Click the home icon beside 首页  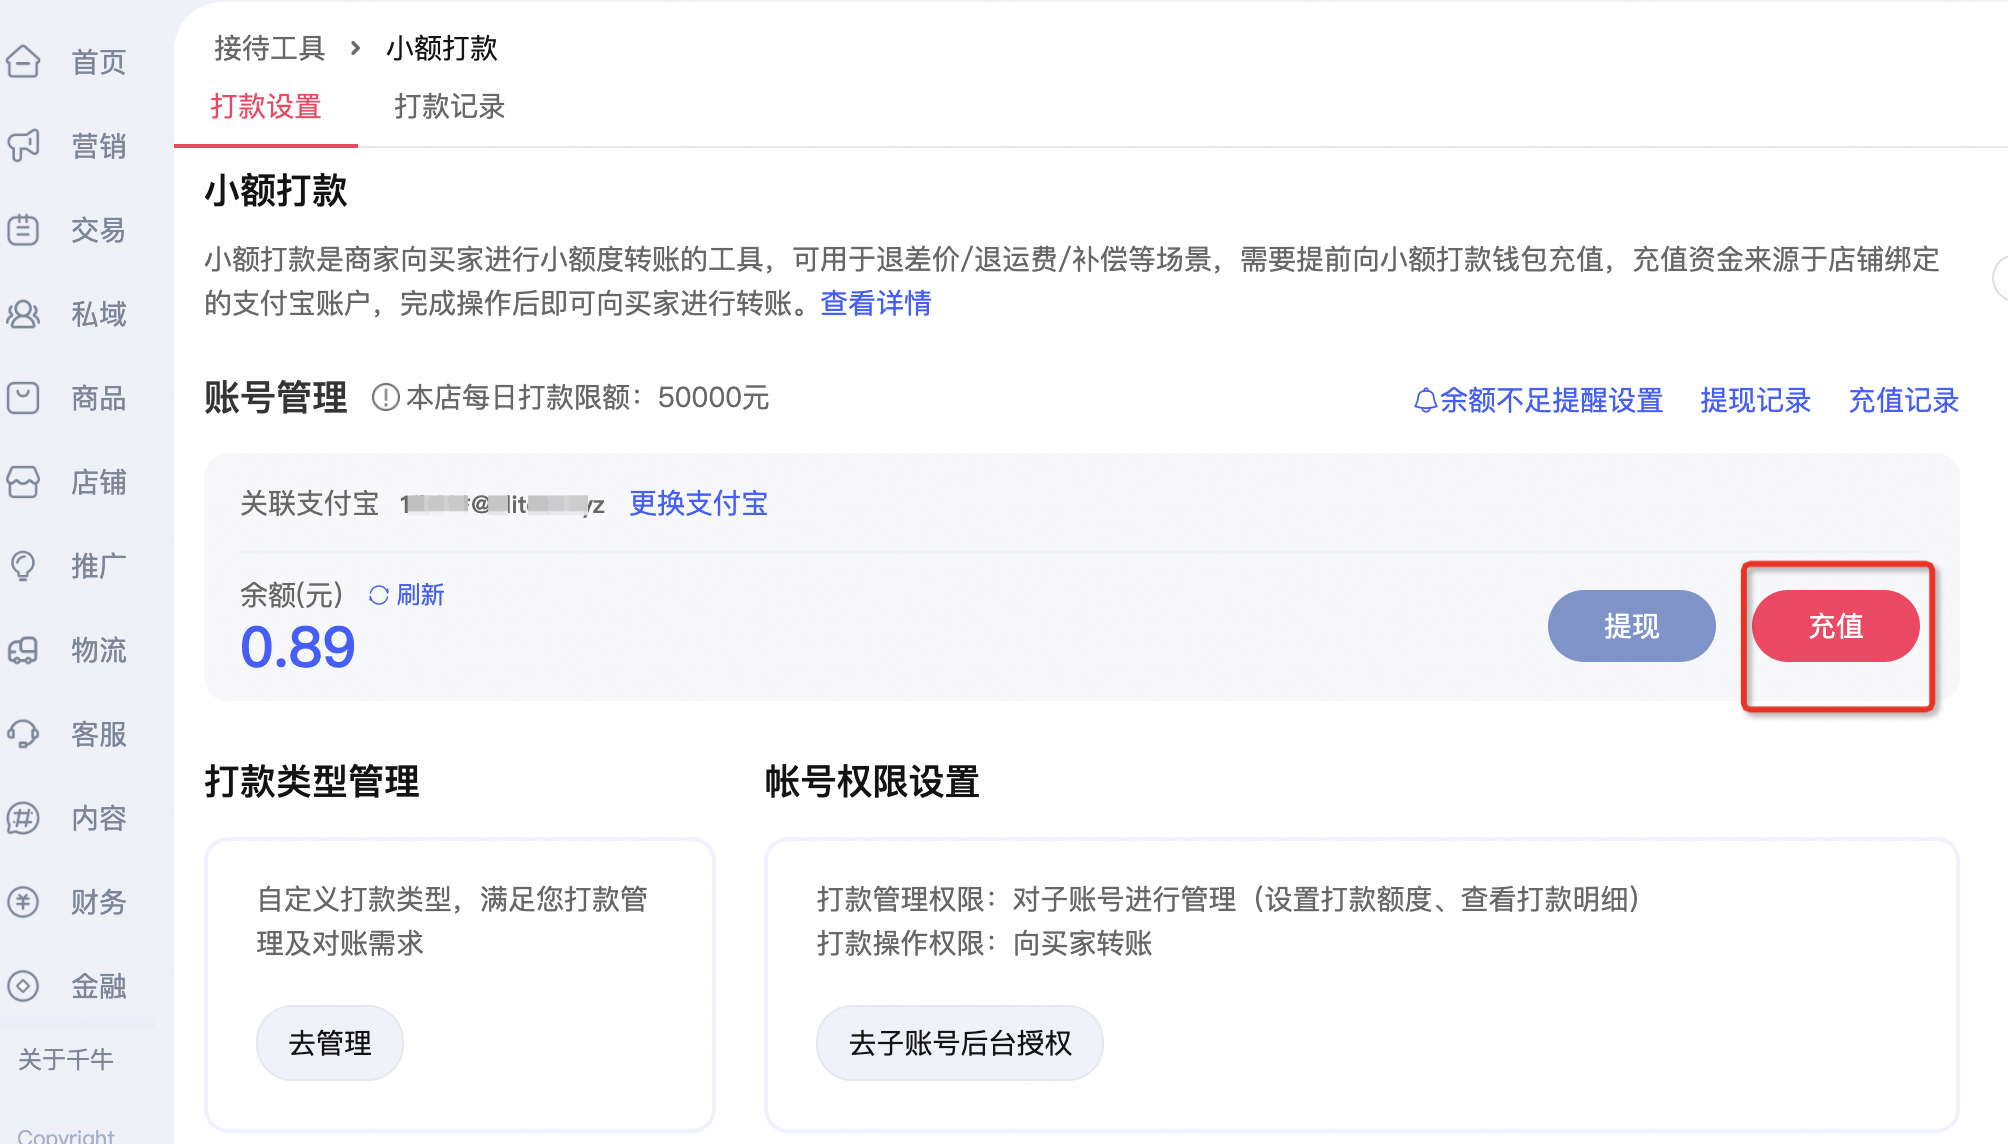point(23,62)
